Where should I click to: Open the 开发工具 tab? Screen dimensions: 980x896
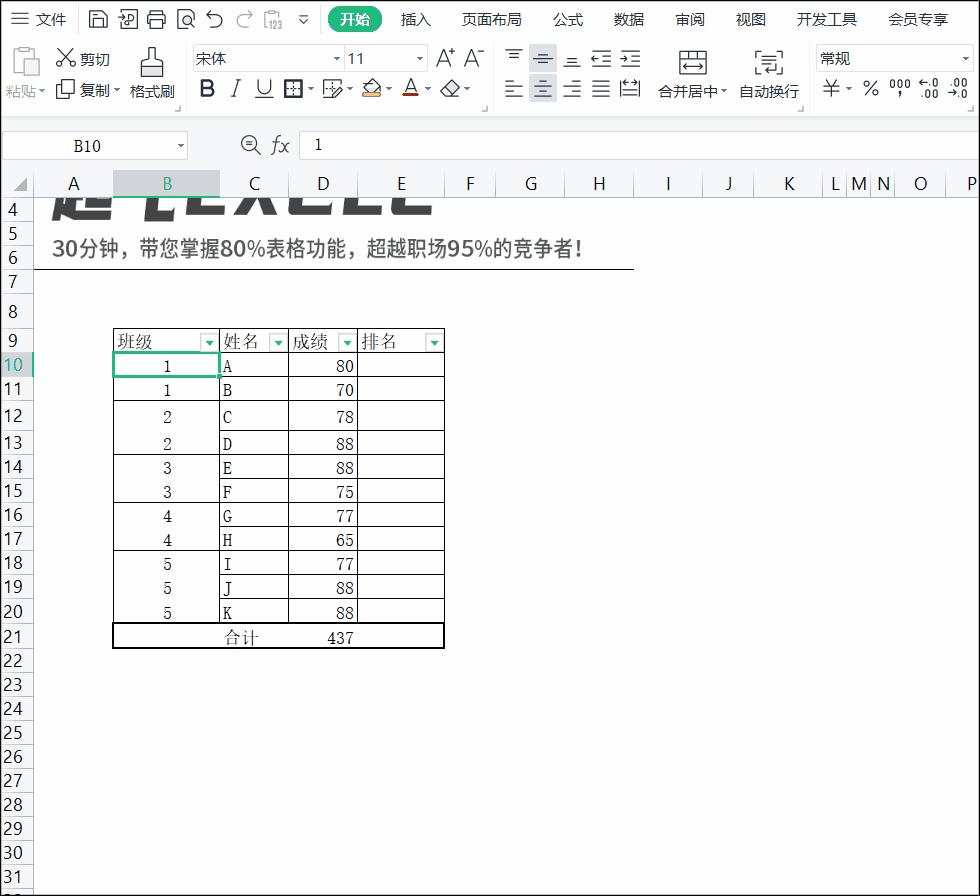pos(826,20)
